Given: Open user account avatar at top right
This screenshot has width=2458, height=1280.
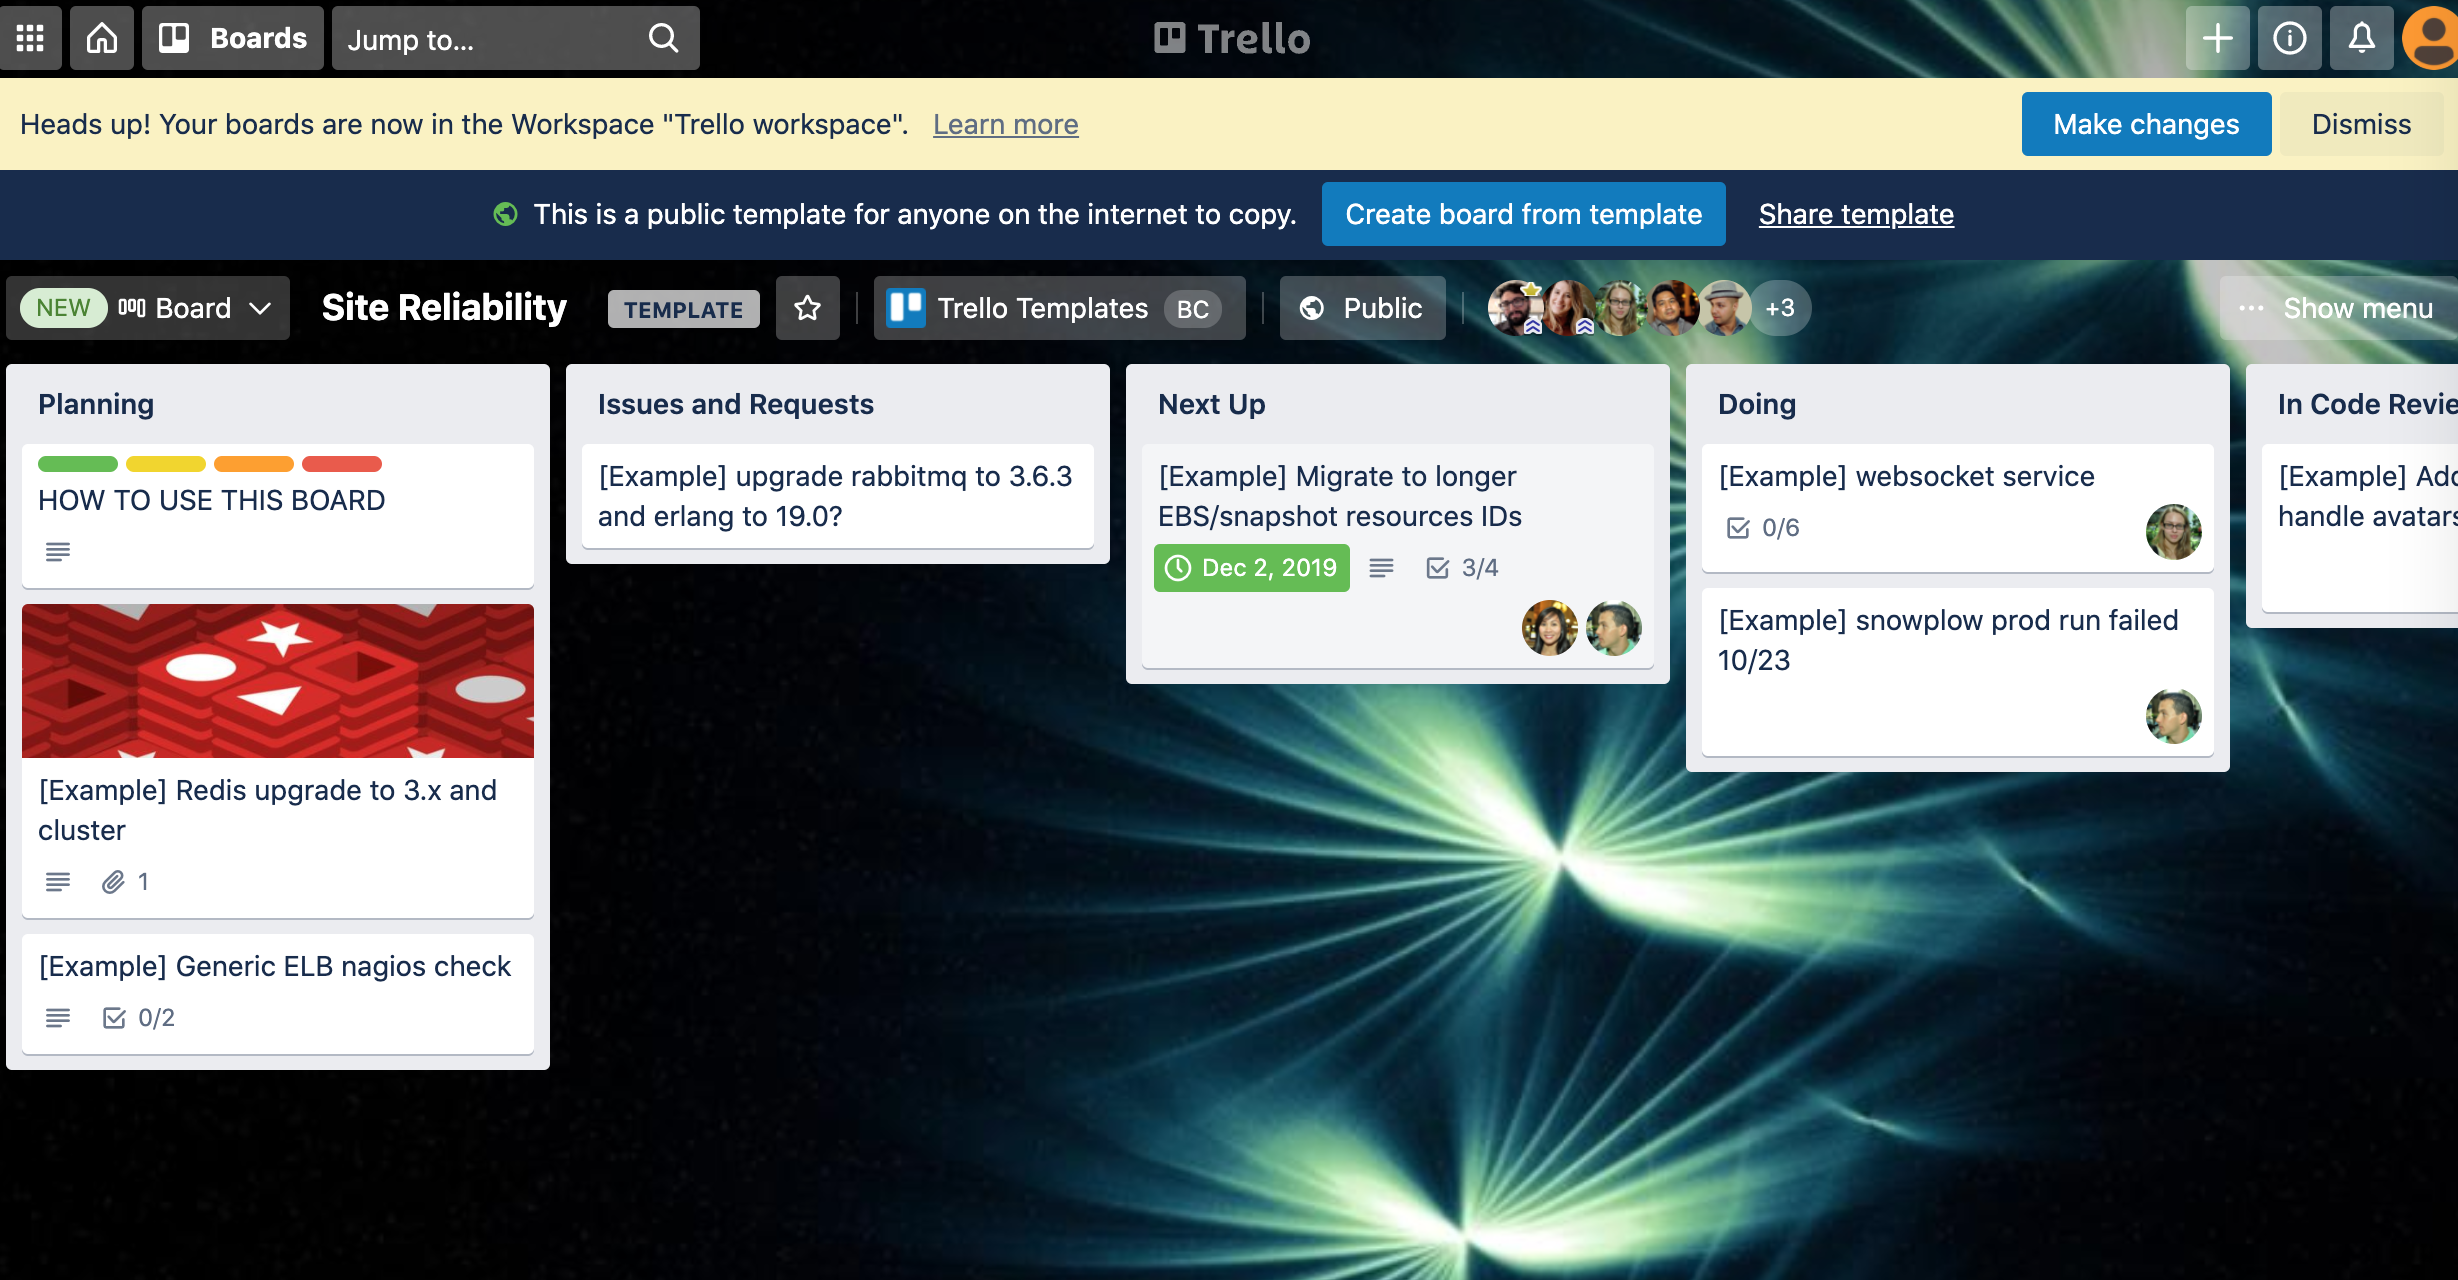Looking at the screenshot, I should 2432,38.
